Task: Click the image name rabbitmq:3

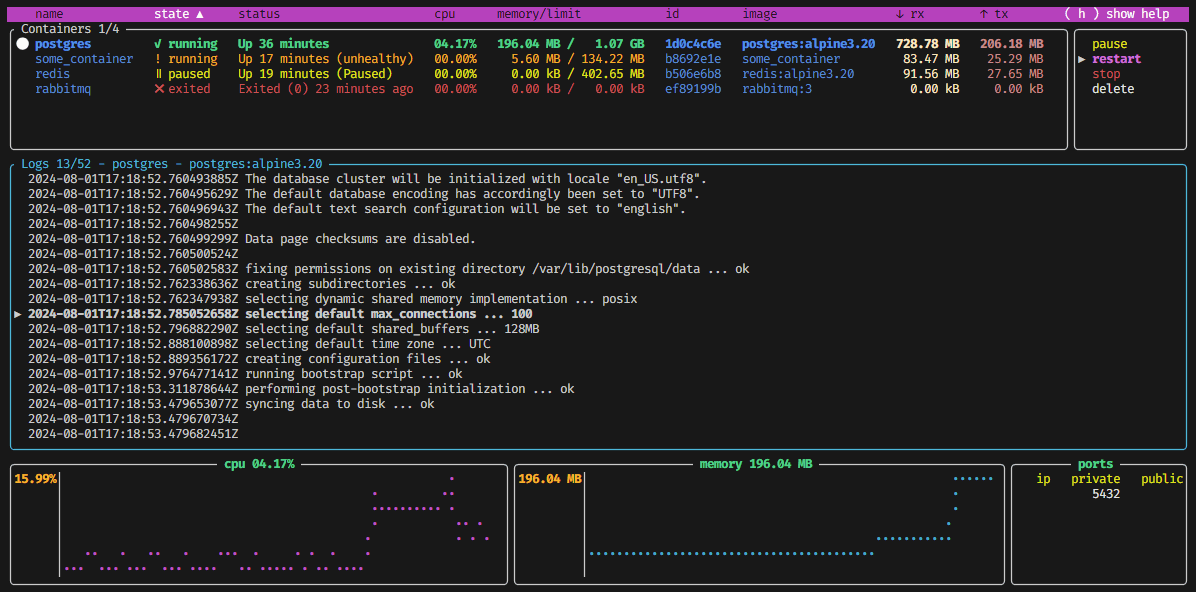Action: pos(777,88)
